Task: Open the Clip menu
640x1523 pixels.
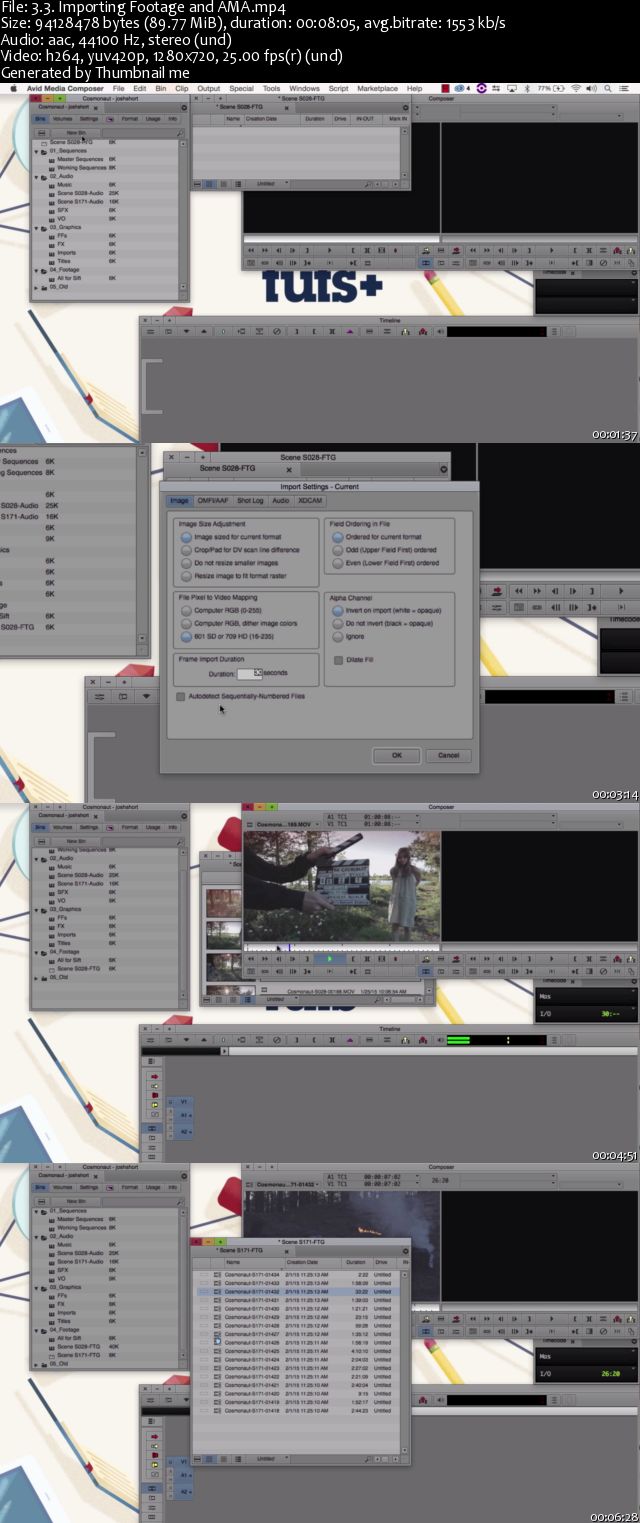Action: 181,88
